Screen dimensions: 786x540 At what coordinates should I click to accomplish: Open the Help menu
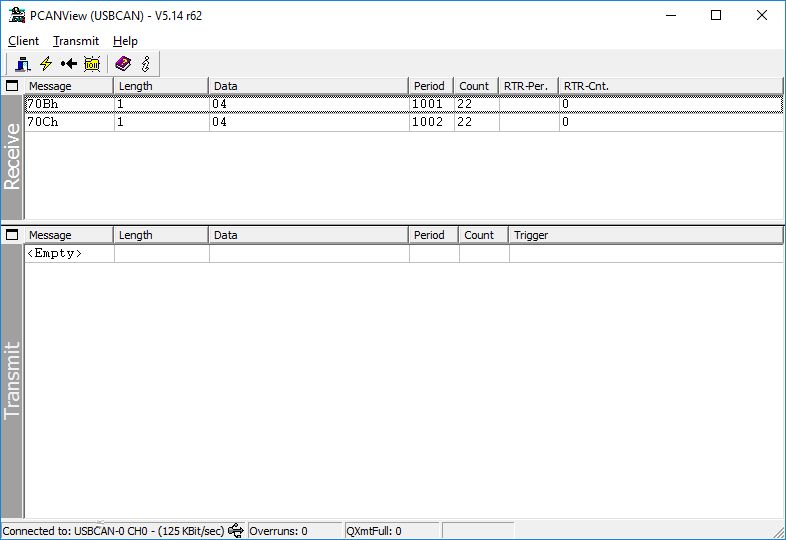pyautogui.click(x=125, y=41)
